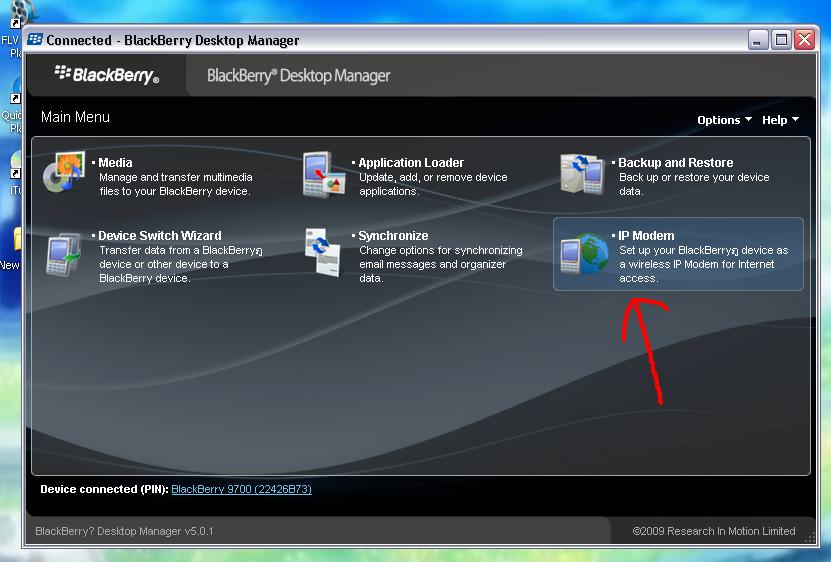The width and height of the screenshot is (831, 562).
Task: Click the window corner resize grip
Action: [810, 538]
